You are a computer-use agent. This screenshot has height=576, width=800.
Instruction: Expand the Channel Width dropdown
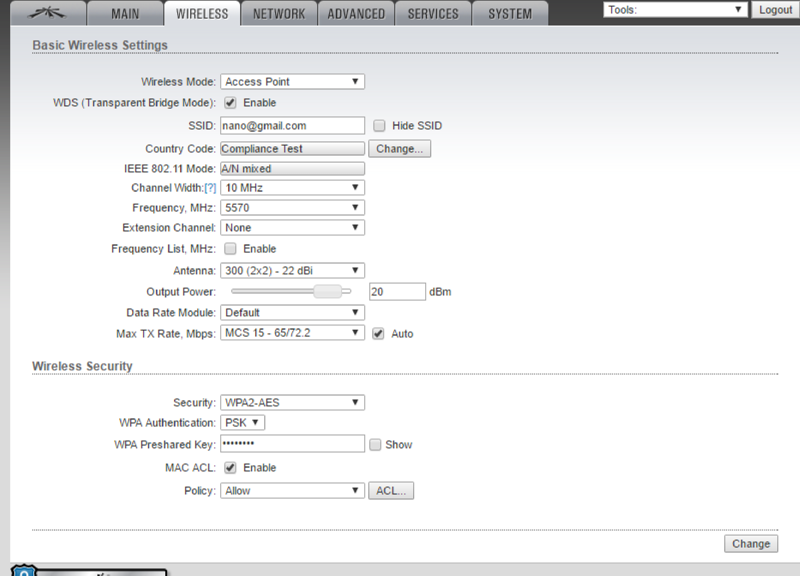coord(292,188)
